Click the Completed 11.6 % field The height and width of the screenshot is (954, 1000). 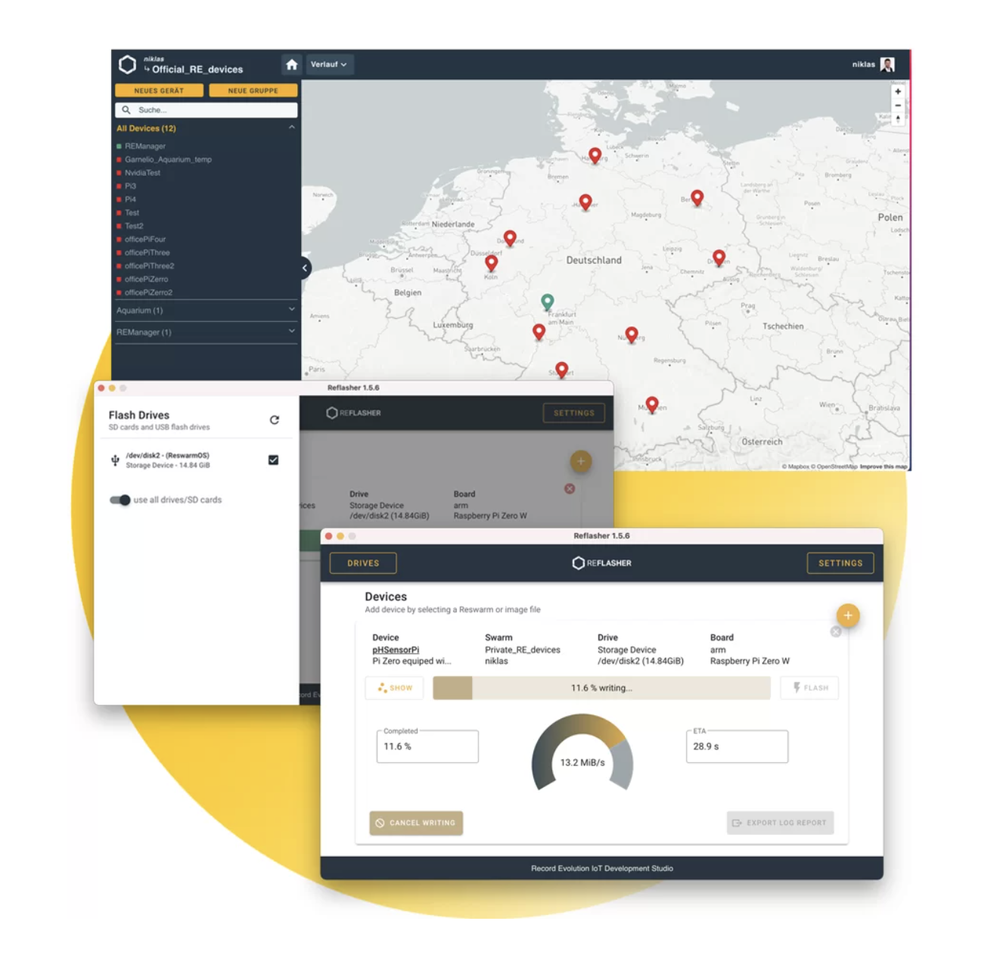click(x=427, y=746)
